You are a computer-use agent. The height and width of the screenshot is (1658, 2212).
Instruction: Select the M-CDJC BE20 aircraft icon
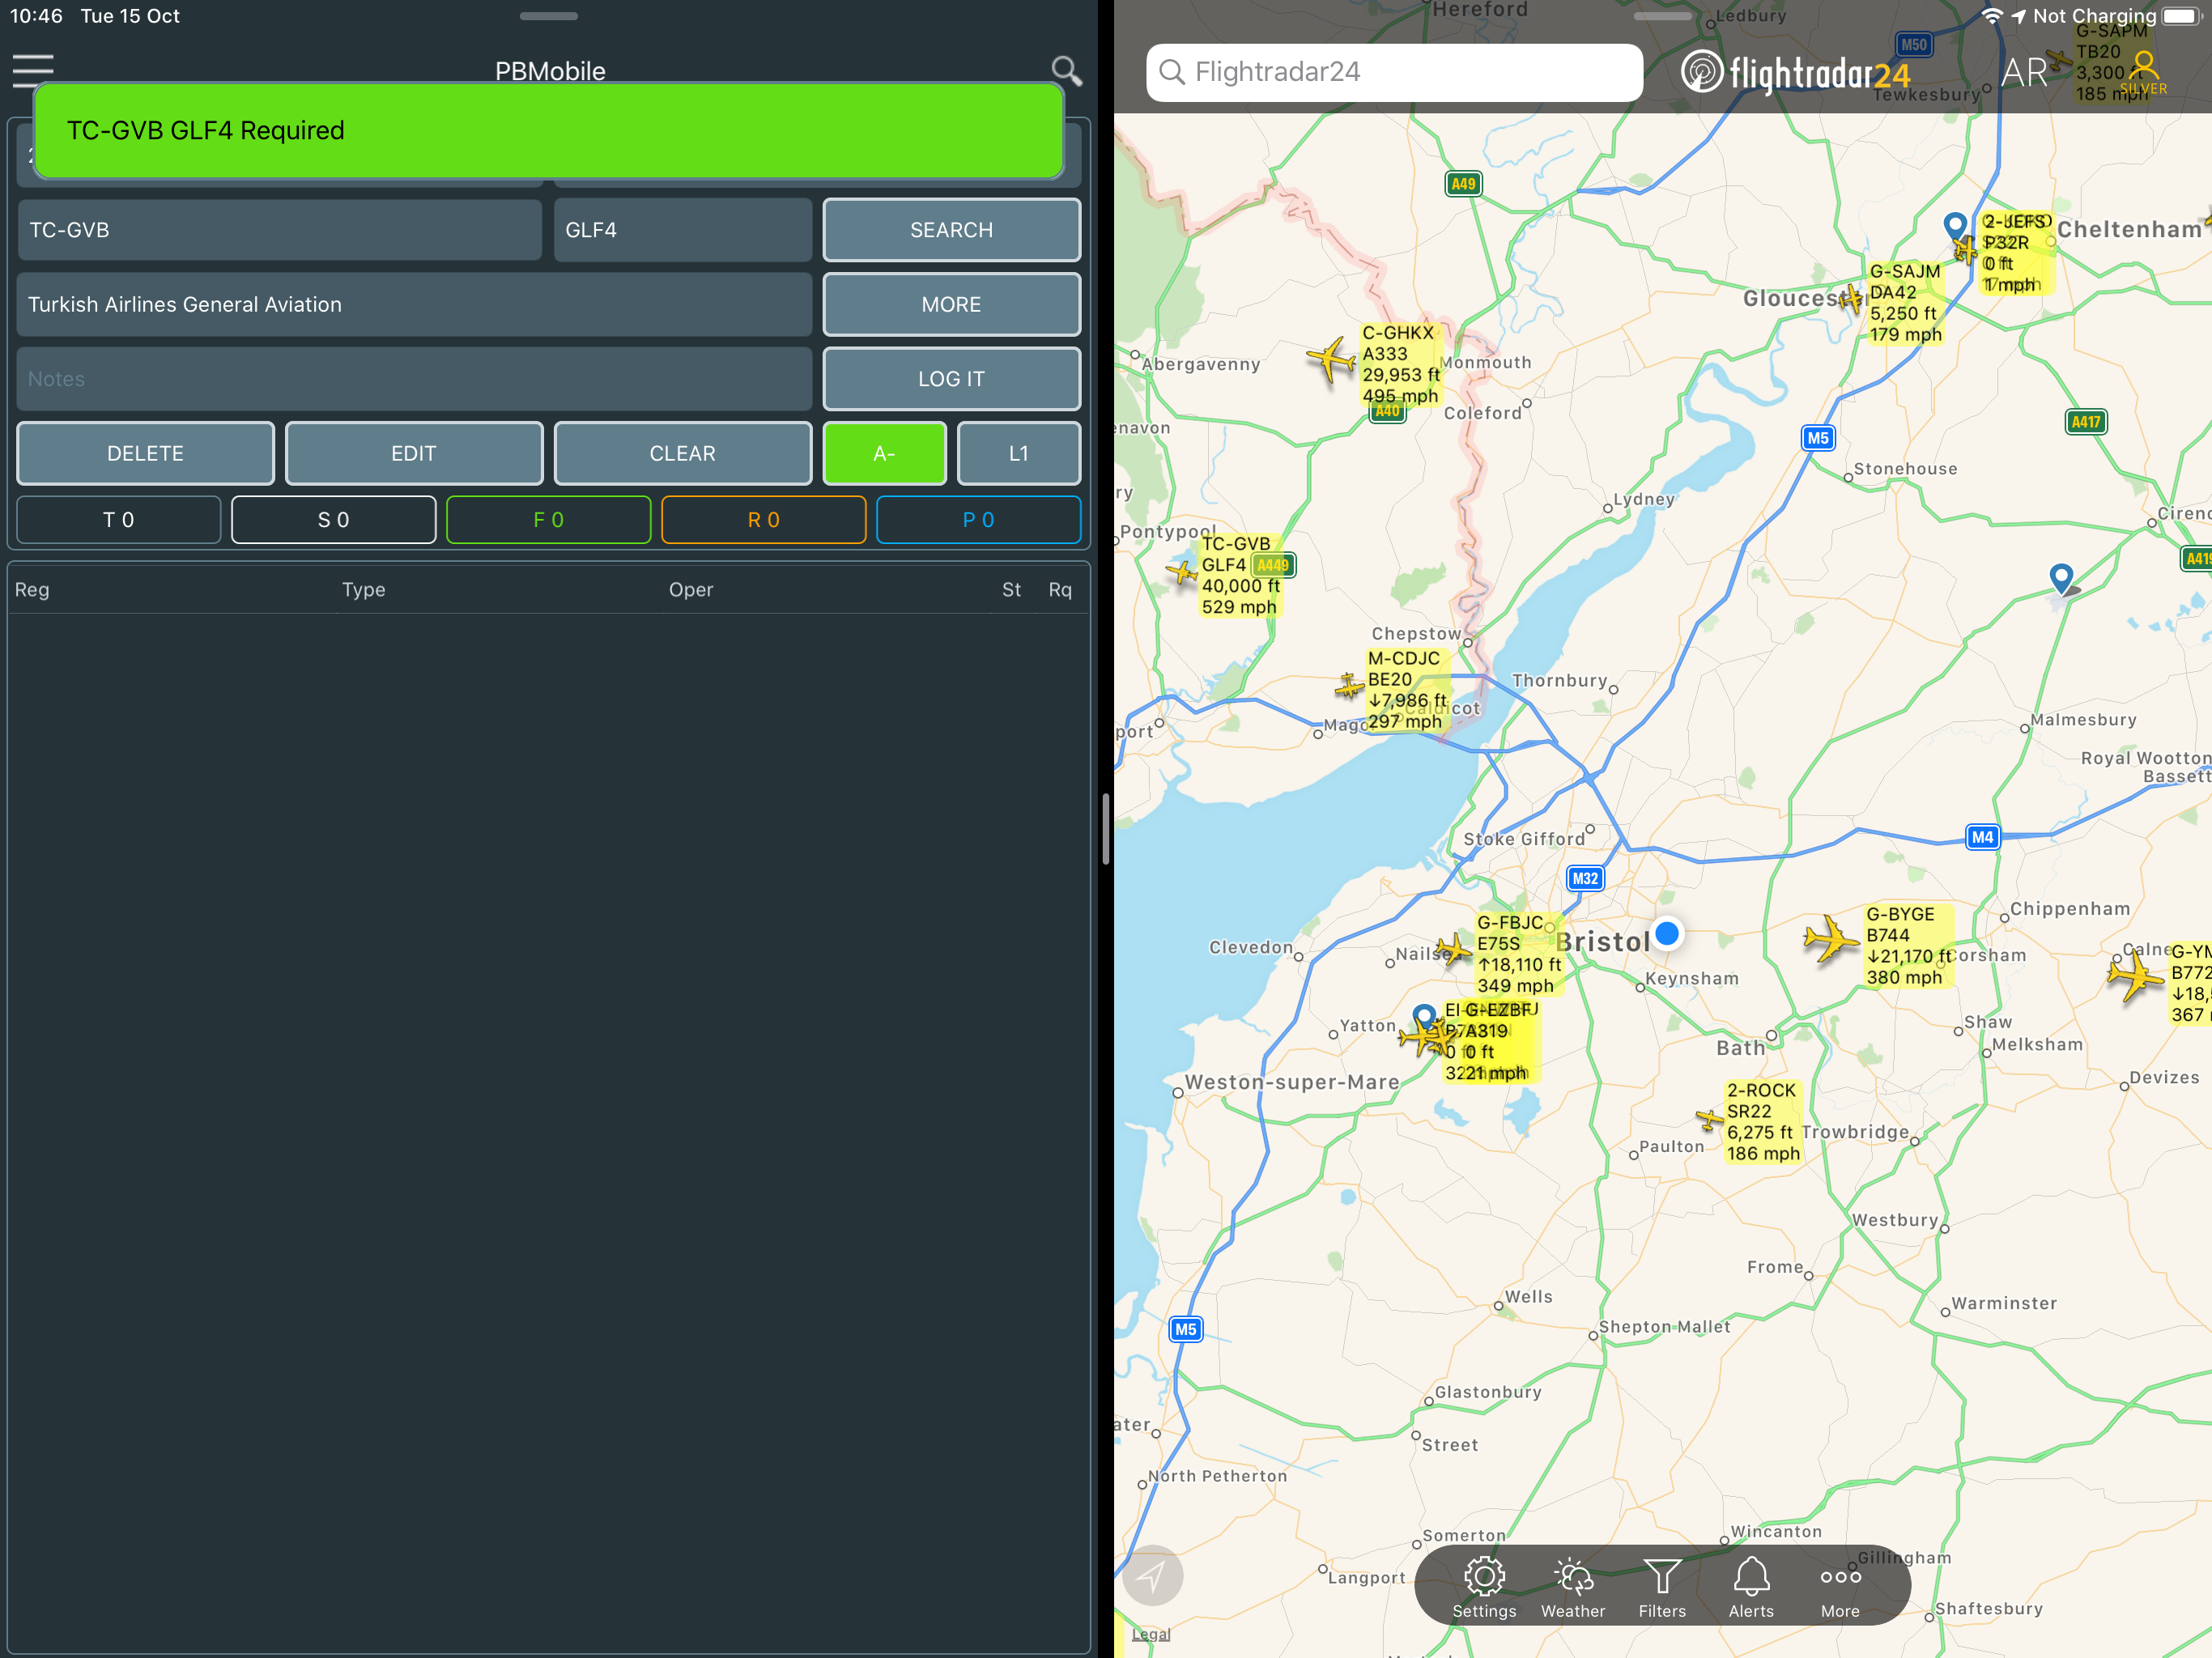(1350, 686)
